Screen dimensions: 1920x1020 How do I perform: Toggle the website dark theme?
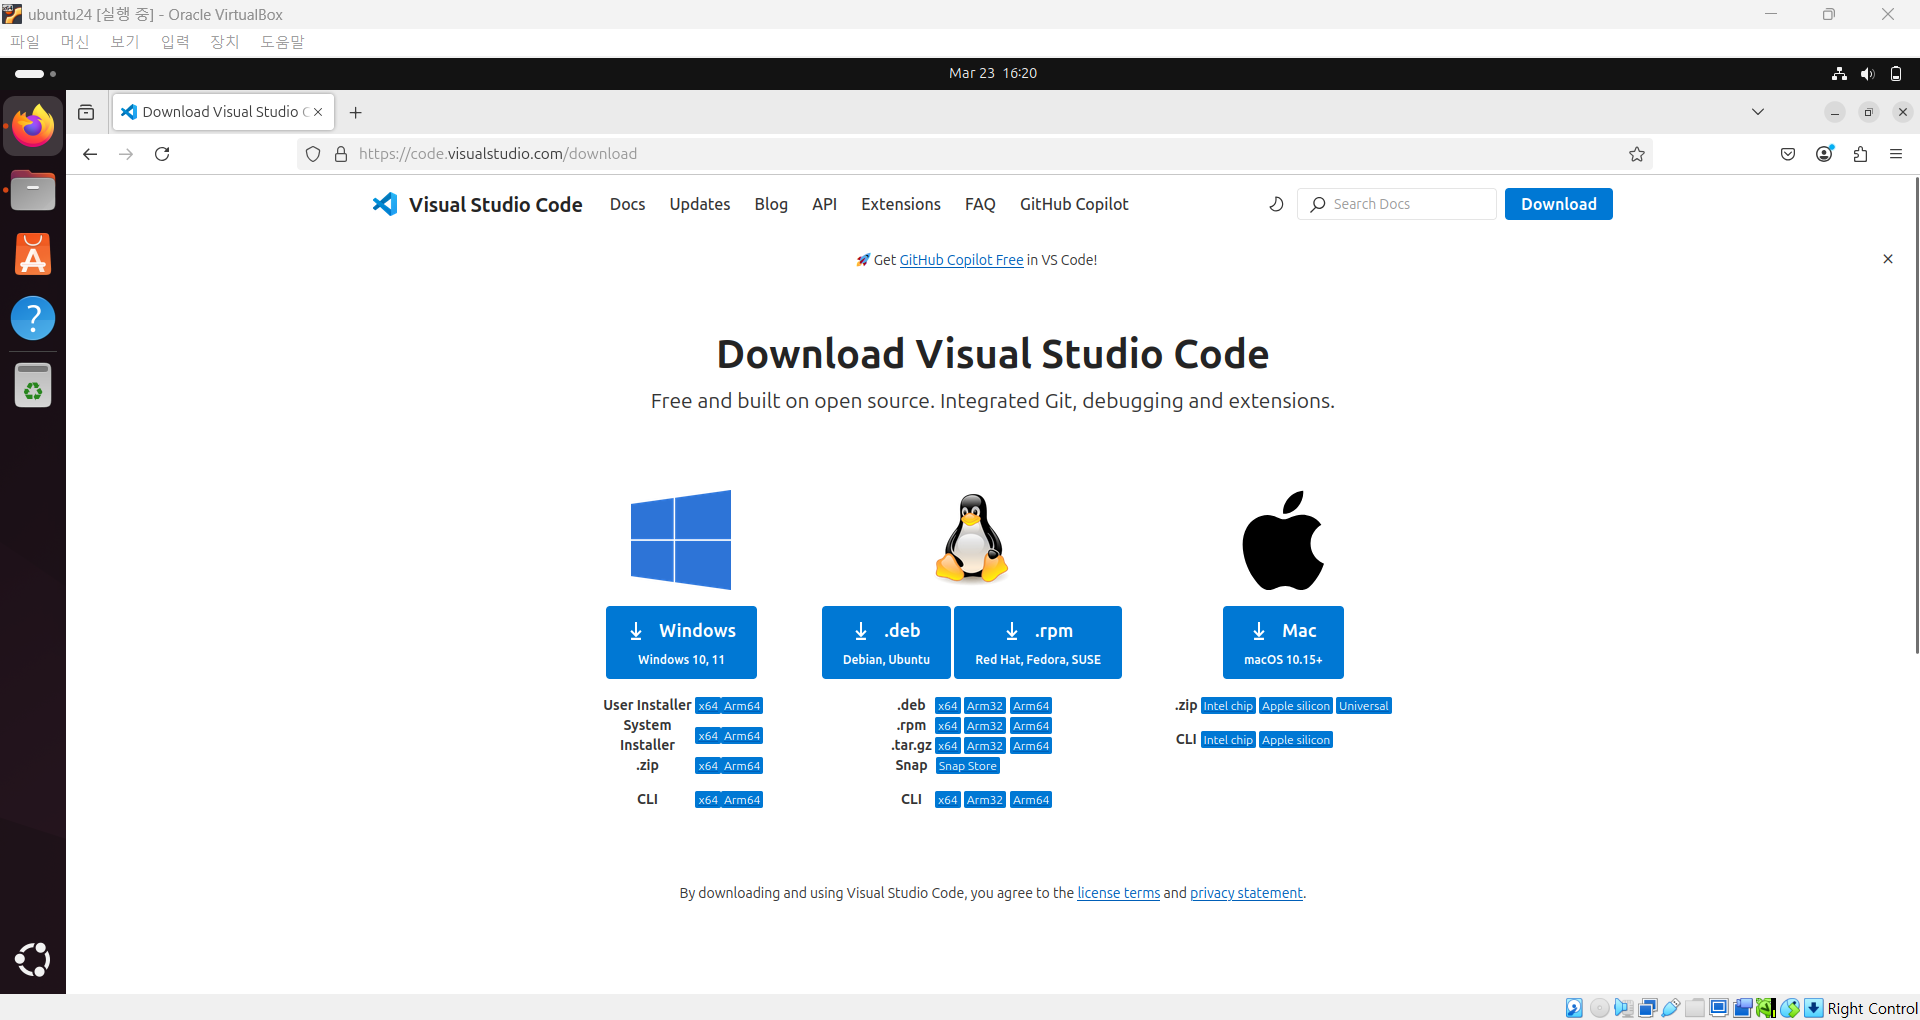point(1276,204)
